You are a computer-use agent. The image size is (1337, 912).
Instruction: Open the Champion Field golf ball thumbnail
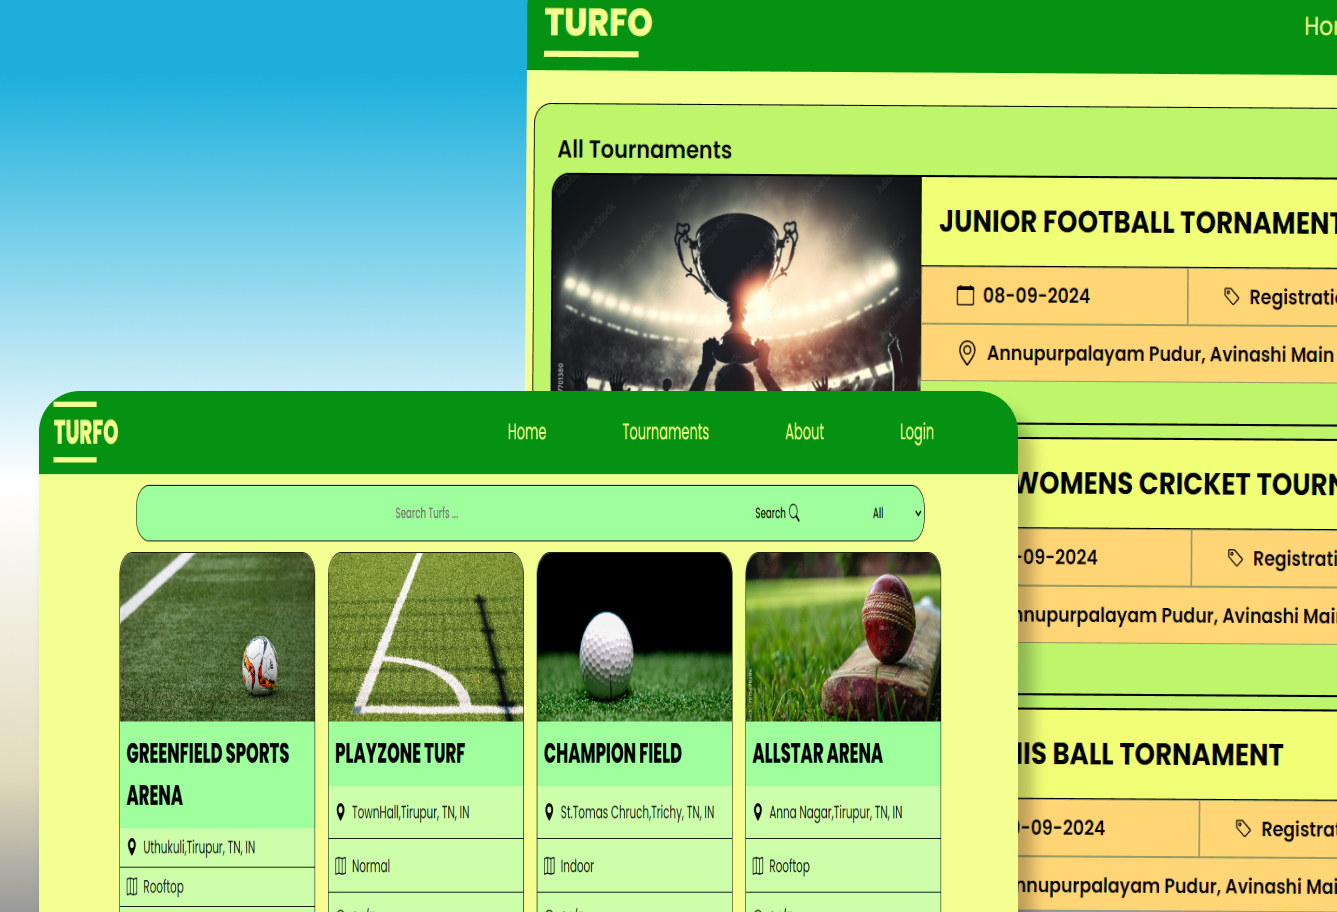tap(634, 637)
